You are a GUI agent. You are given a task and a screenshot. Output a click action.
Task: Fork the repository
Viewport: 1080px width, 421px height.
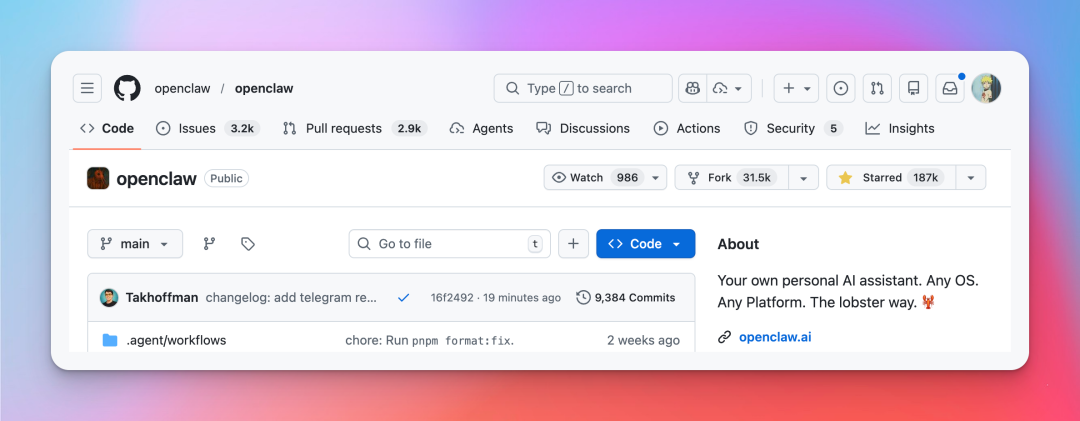(731, 178)
